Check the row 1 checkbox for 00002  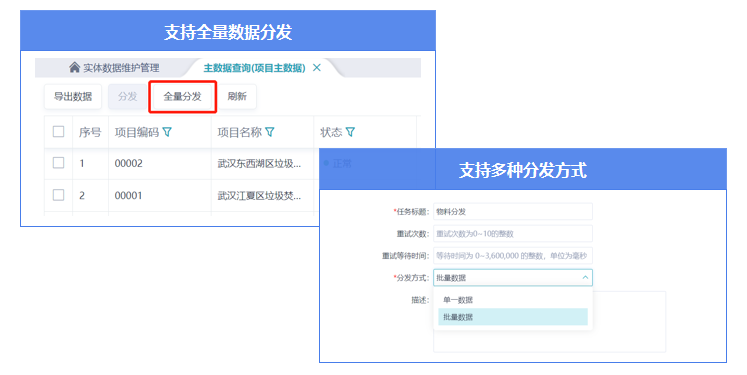(x=59, y=163)
